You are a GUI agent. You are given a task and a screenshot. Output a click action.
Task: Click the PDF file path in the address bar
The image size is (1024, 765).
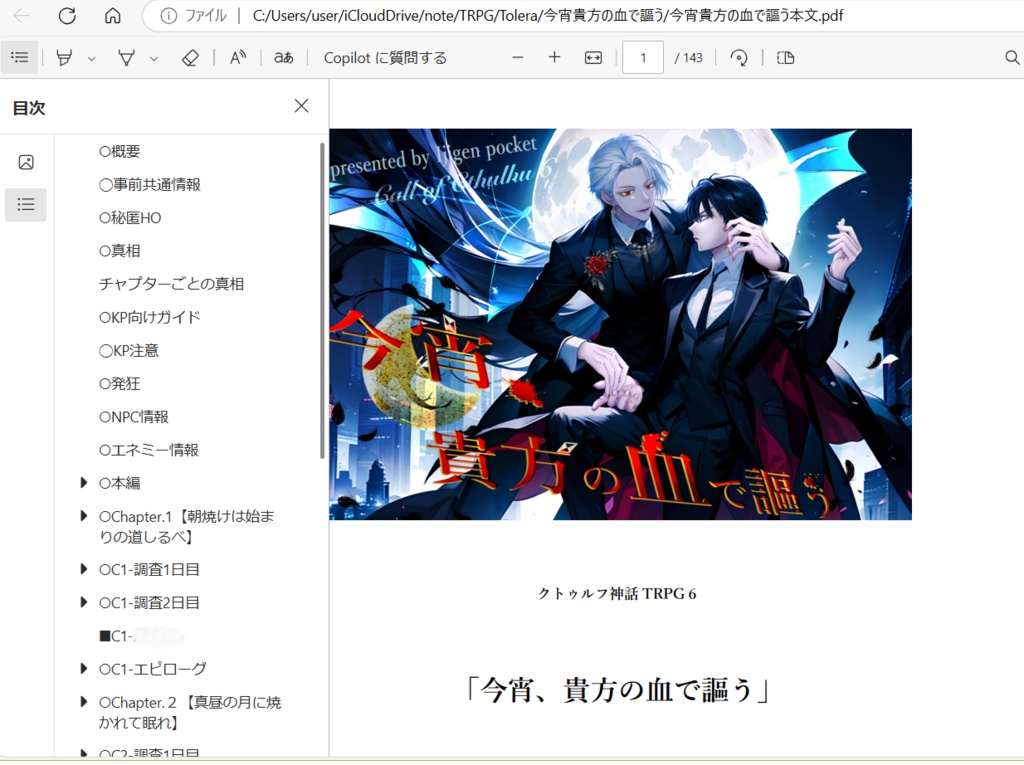click(x=548, y=16)
